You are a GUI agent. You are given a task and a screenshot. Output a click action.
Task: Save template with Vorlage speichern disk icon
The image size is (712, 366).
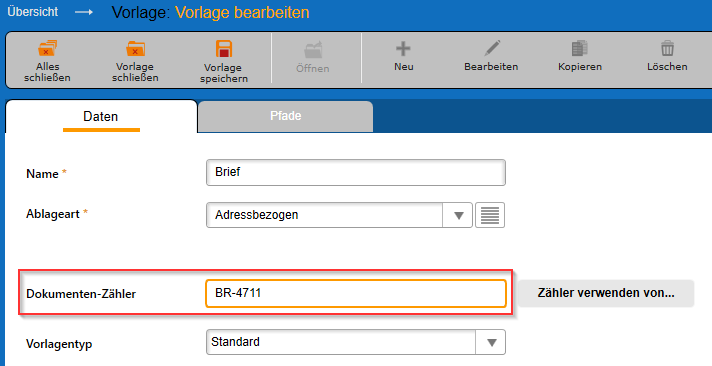click(224, 49)
